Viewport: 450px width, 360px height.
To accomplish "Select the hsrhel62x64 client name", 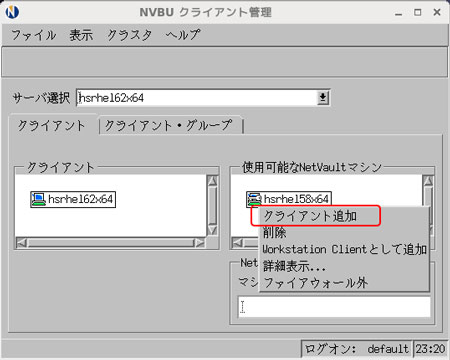I will (80, 199).
